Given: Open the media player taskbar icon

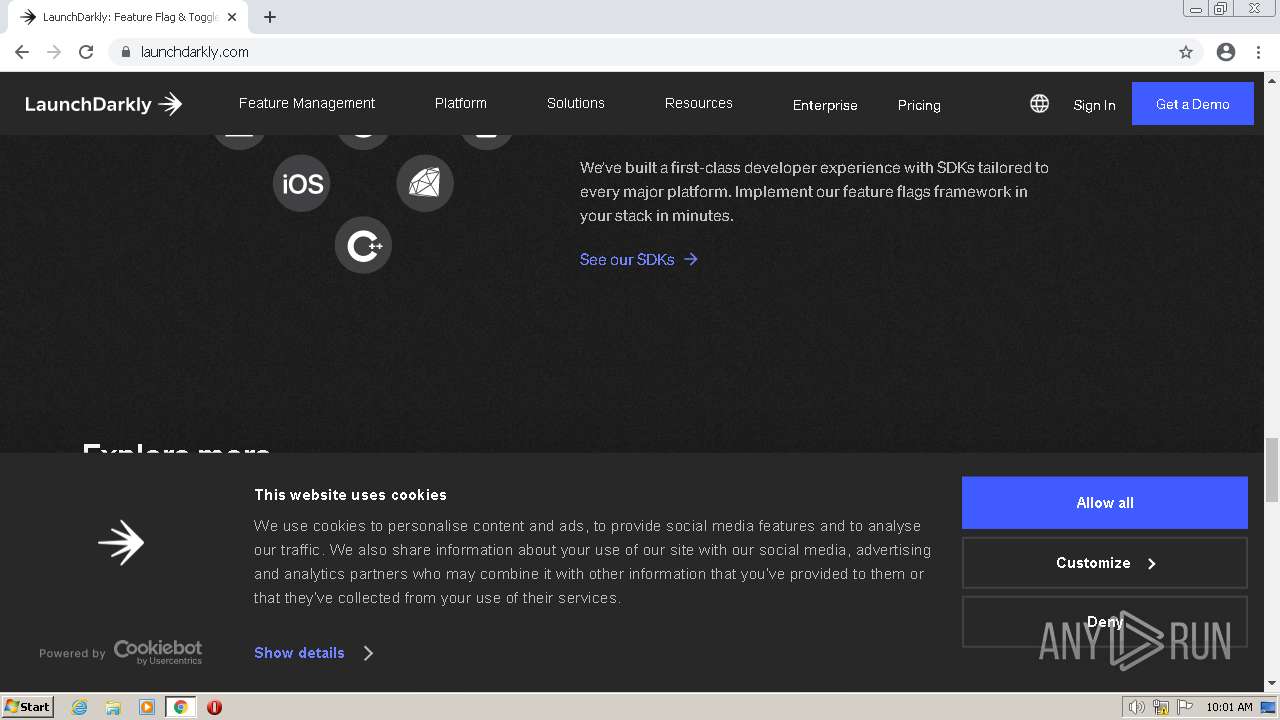Looking at the screenshot, I should 147,707.
